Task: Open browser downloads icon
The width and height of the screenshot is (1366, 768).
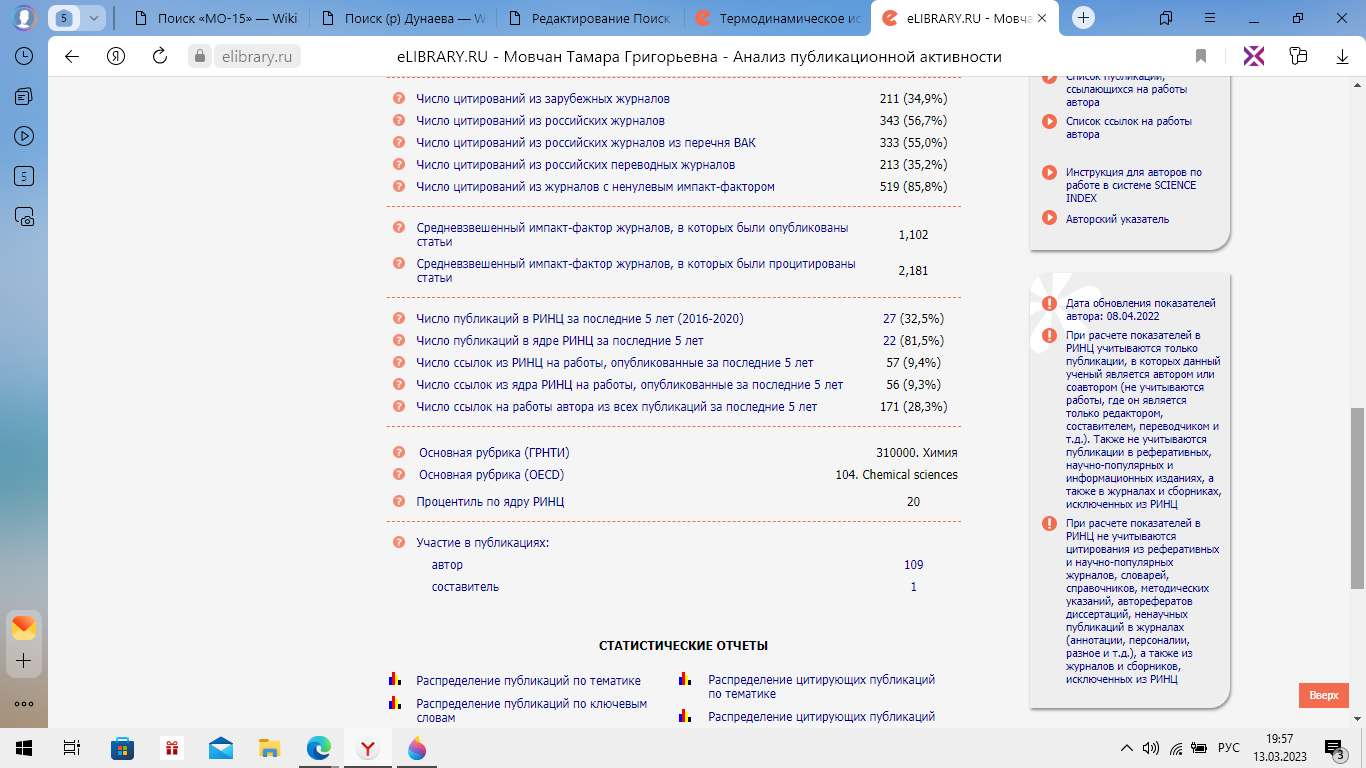Action: [1342, 57]
